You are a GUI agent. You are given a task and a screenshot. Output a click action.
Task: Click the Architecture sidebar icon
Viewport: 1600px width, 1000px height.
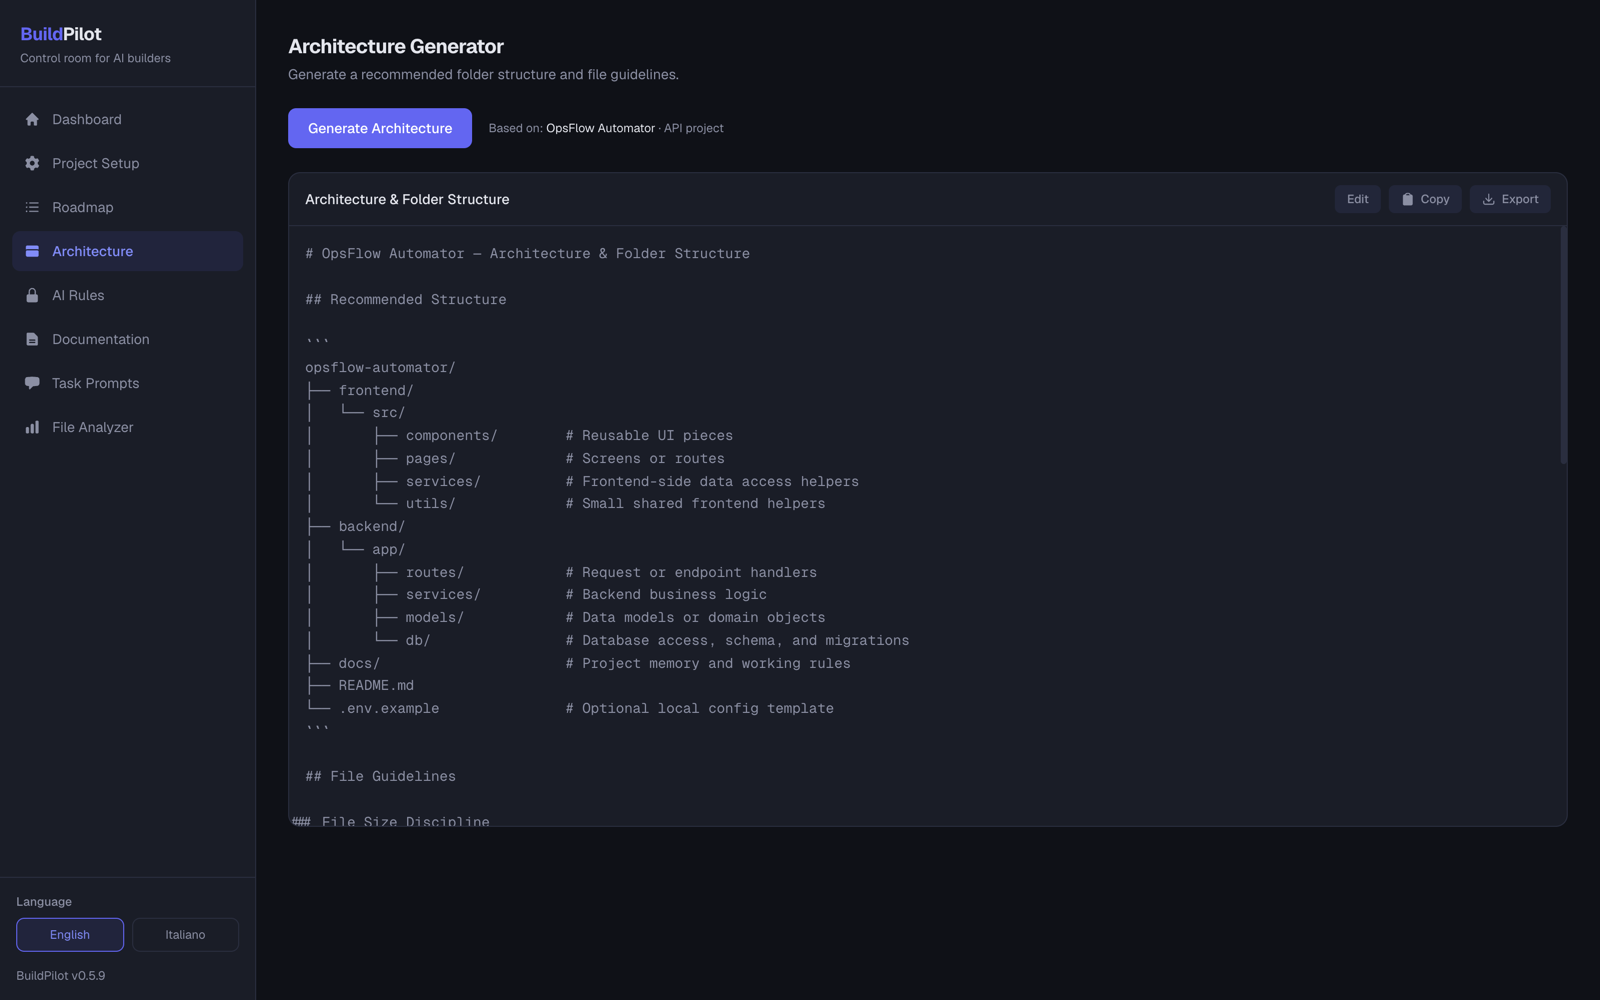pos(32,251)
